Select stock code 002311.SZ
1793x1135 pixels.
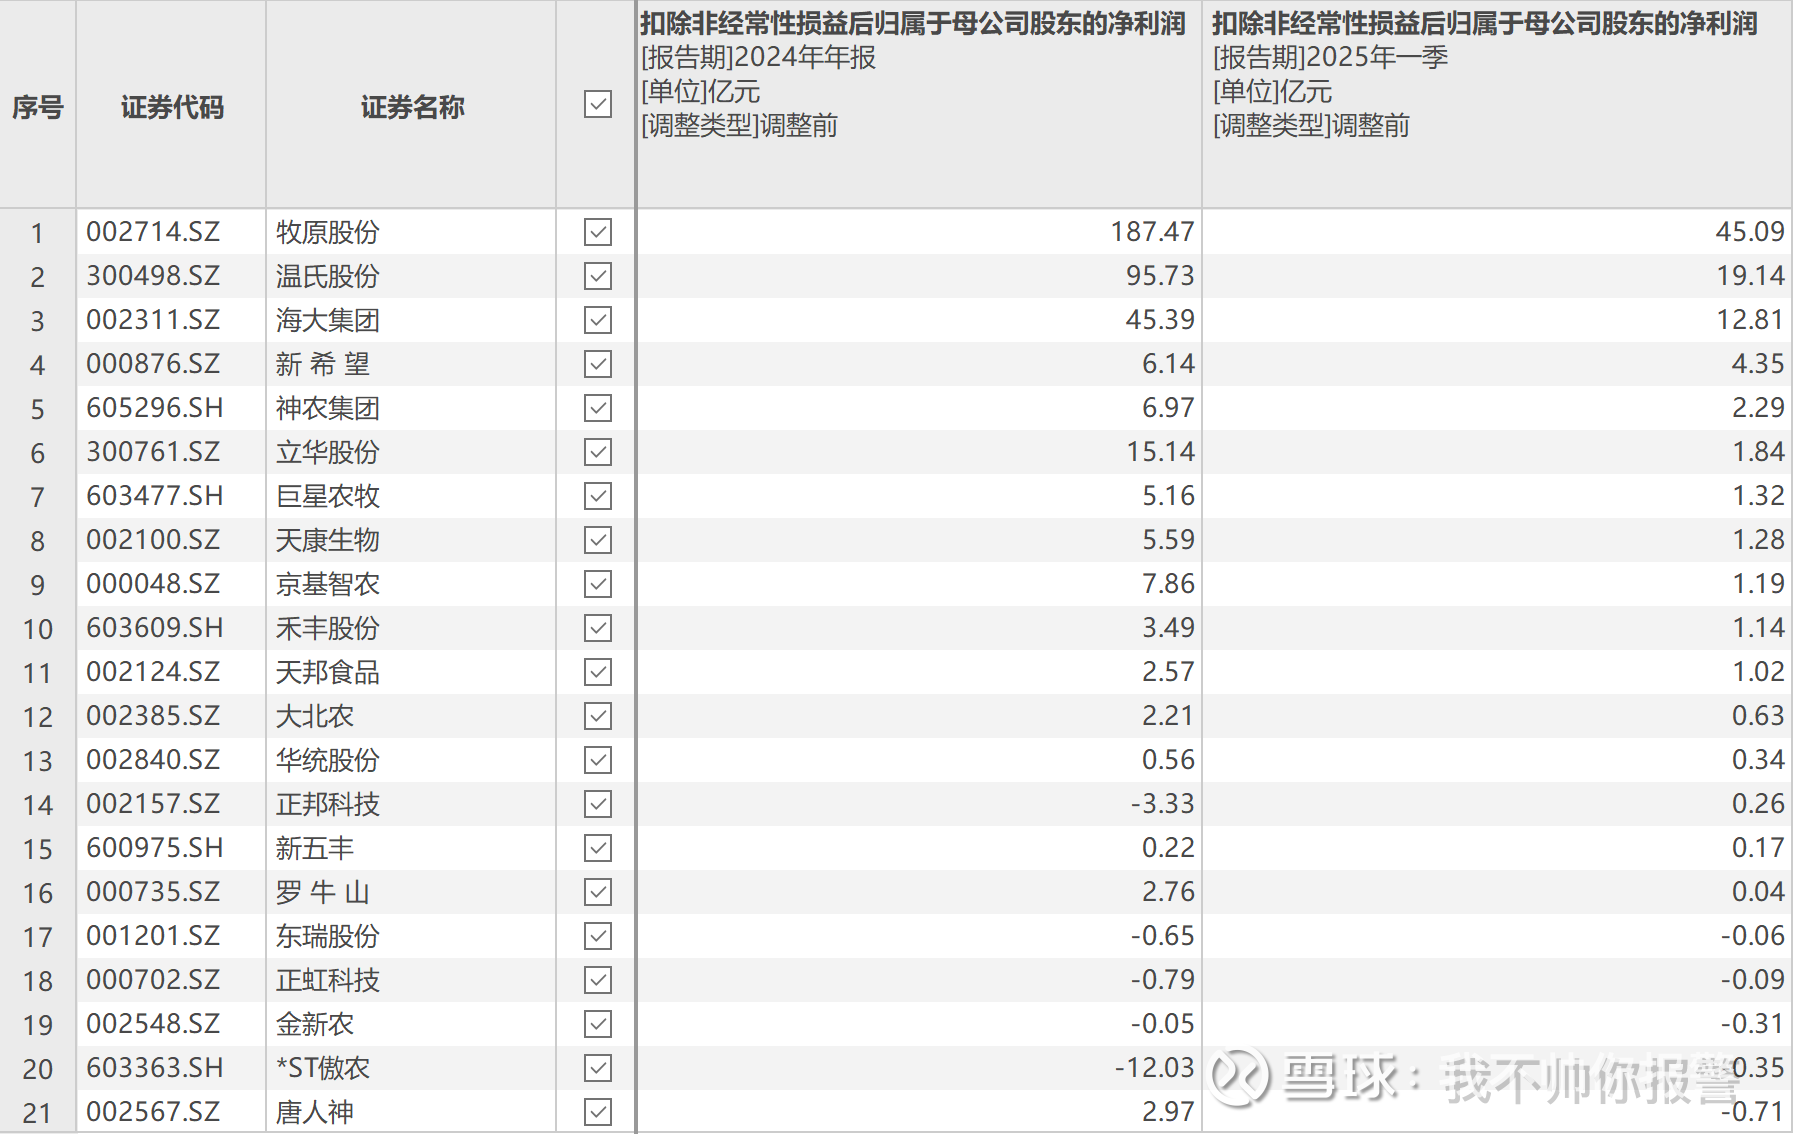coord(153,320)
